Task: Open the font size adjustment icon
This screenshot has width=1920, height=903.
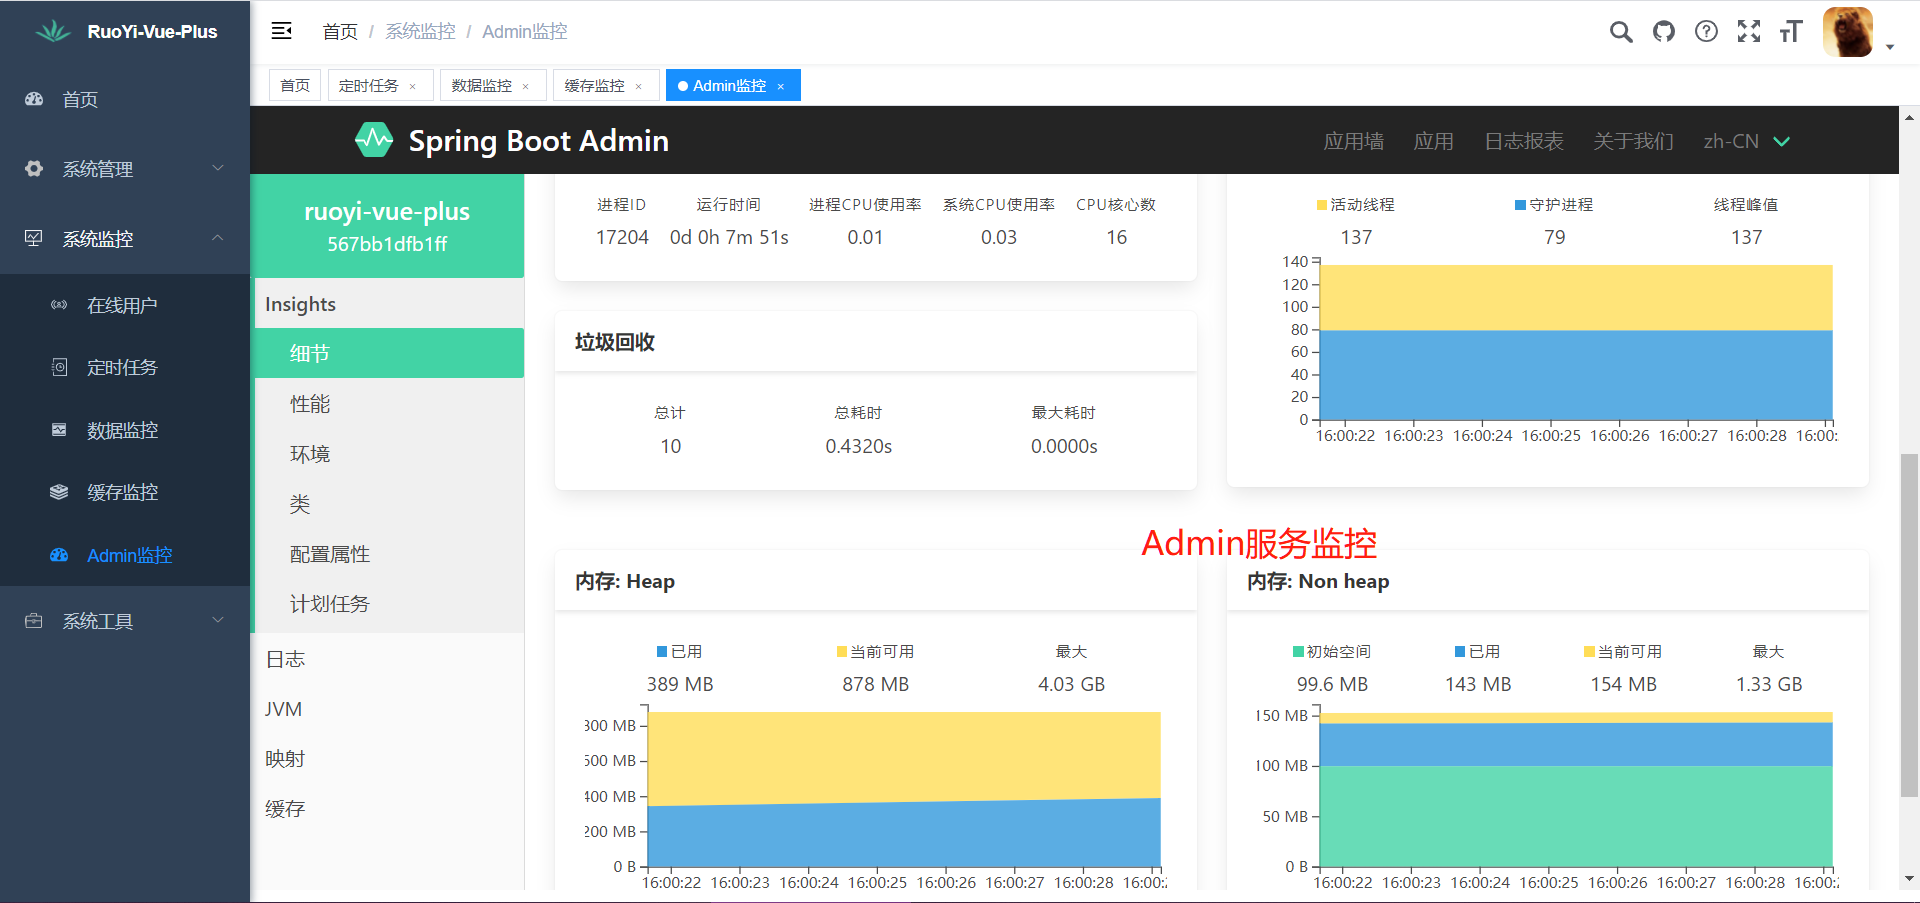Action: (1791, 32)
